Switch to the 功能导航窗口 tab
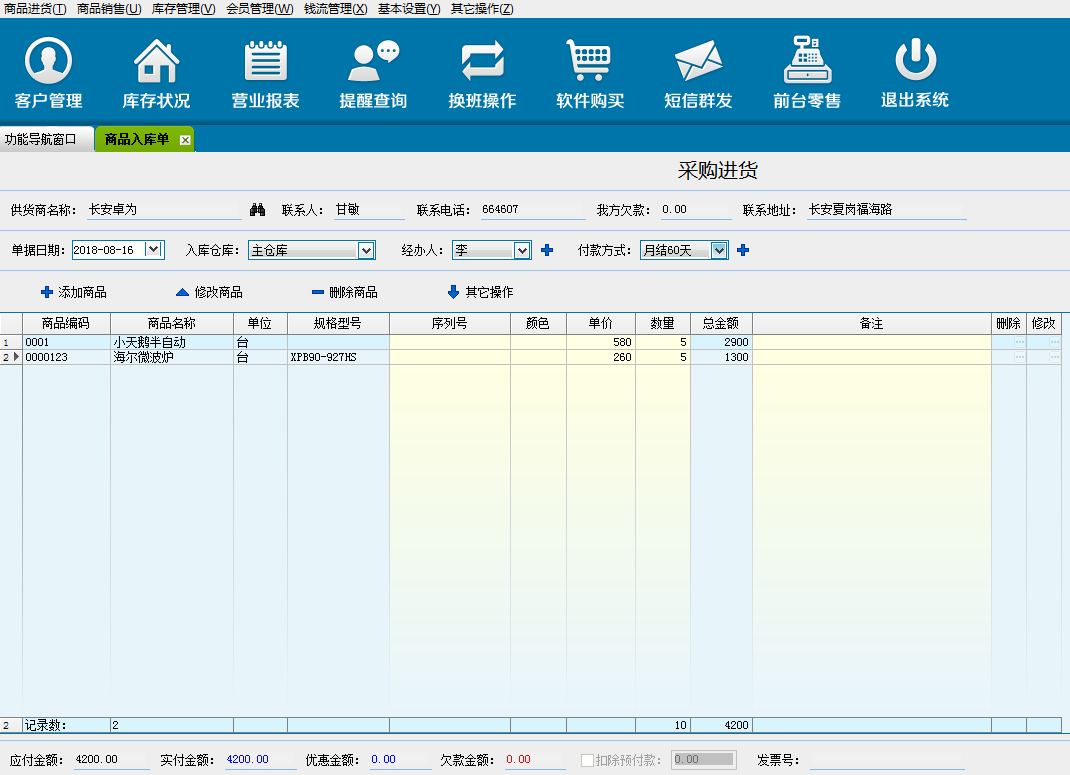1070x775 pixels. [40, 139]
